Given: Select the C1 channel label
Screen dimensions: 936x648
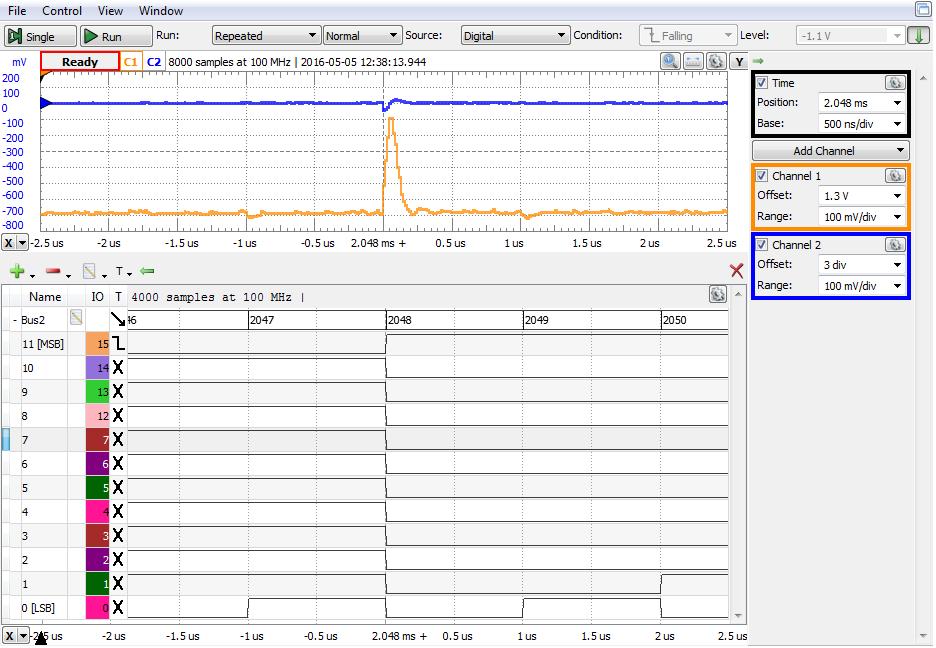Looking at the screenshot, I should 131,62.
